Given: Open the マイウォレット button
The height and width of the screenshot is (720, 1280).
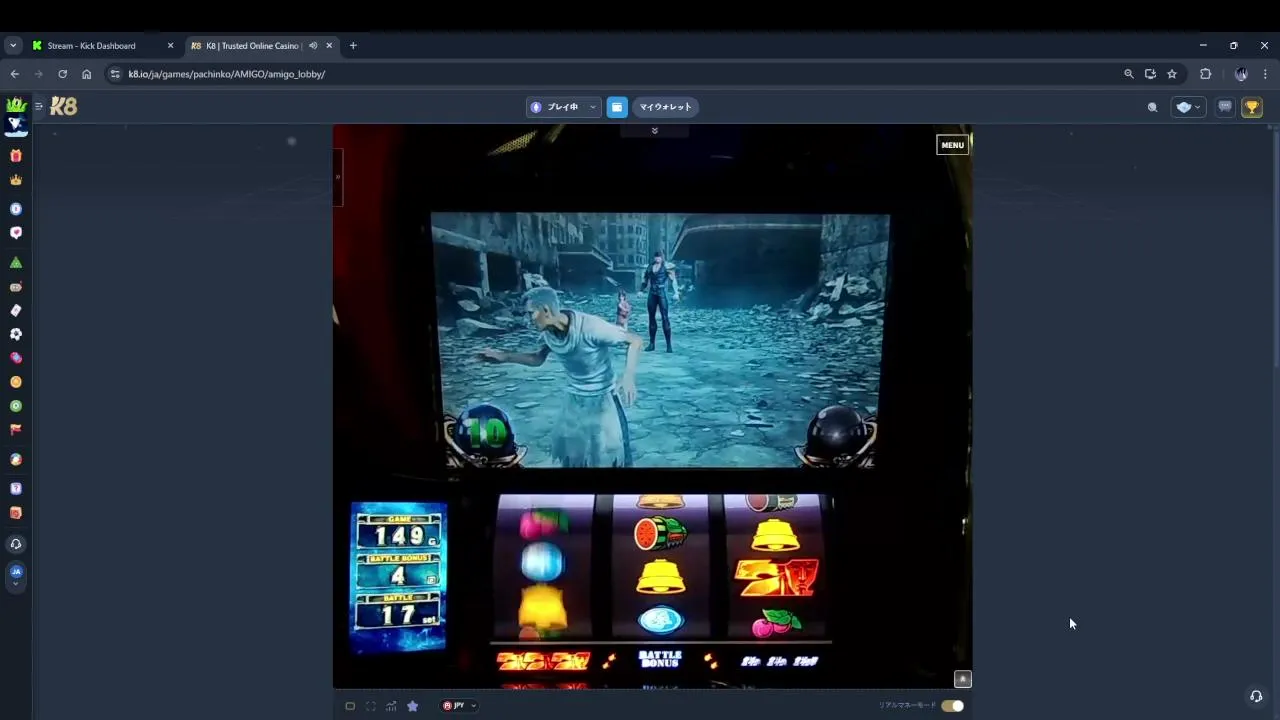Looking at the screenshot, I should click(665, 107).
